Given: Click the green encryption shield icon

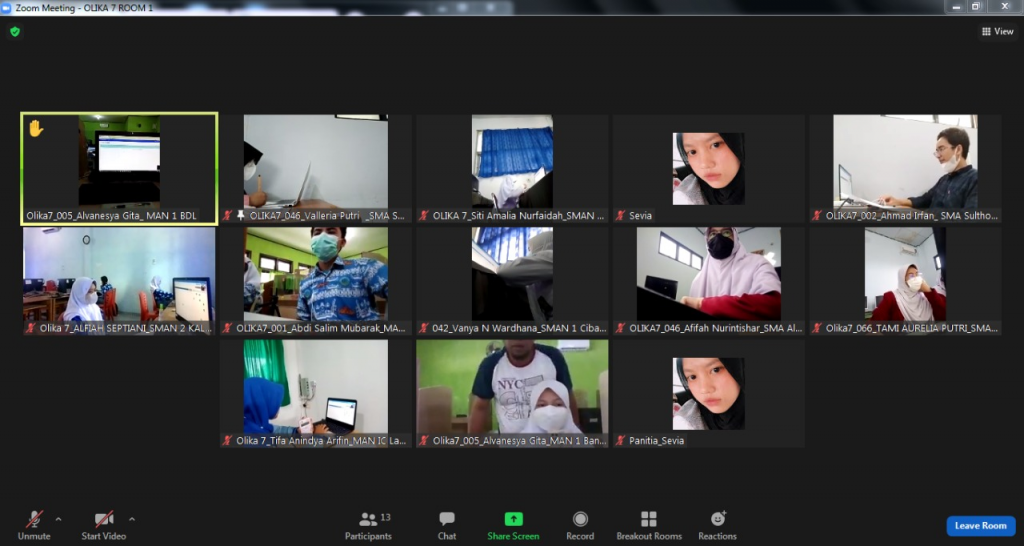Looking at the screenshot, I should click(15, 32).
